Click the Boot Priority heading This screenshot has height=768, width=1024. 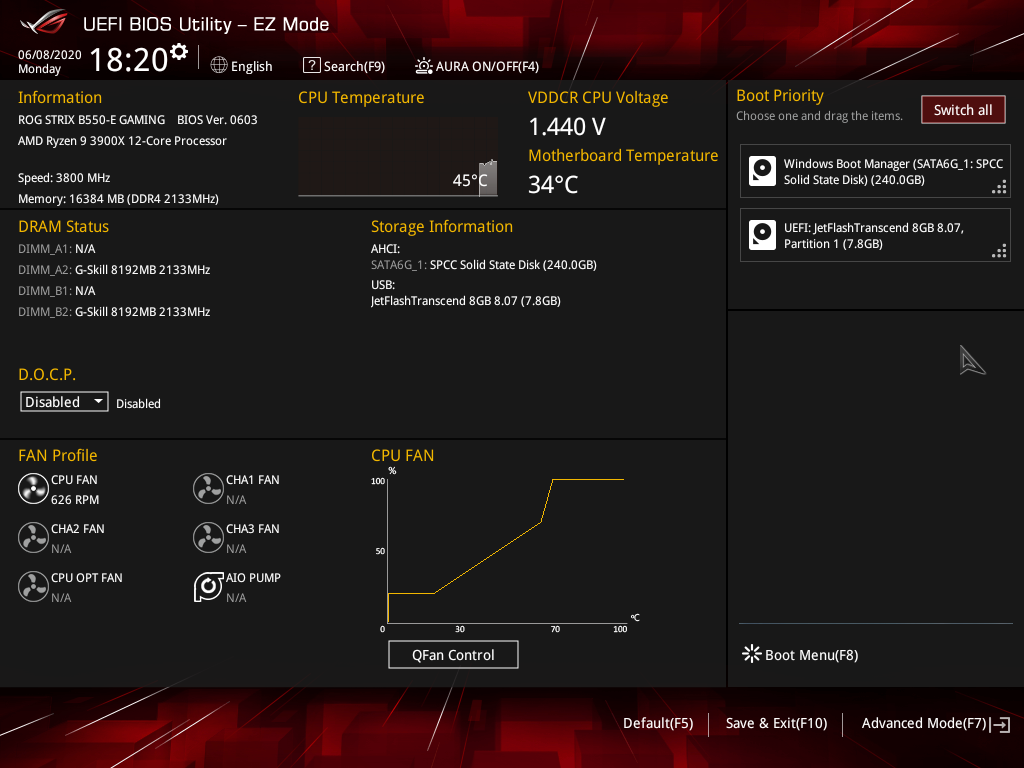pyautogui.click(x=780, y=96)
